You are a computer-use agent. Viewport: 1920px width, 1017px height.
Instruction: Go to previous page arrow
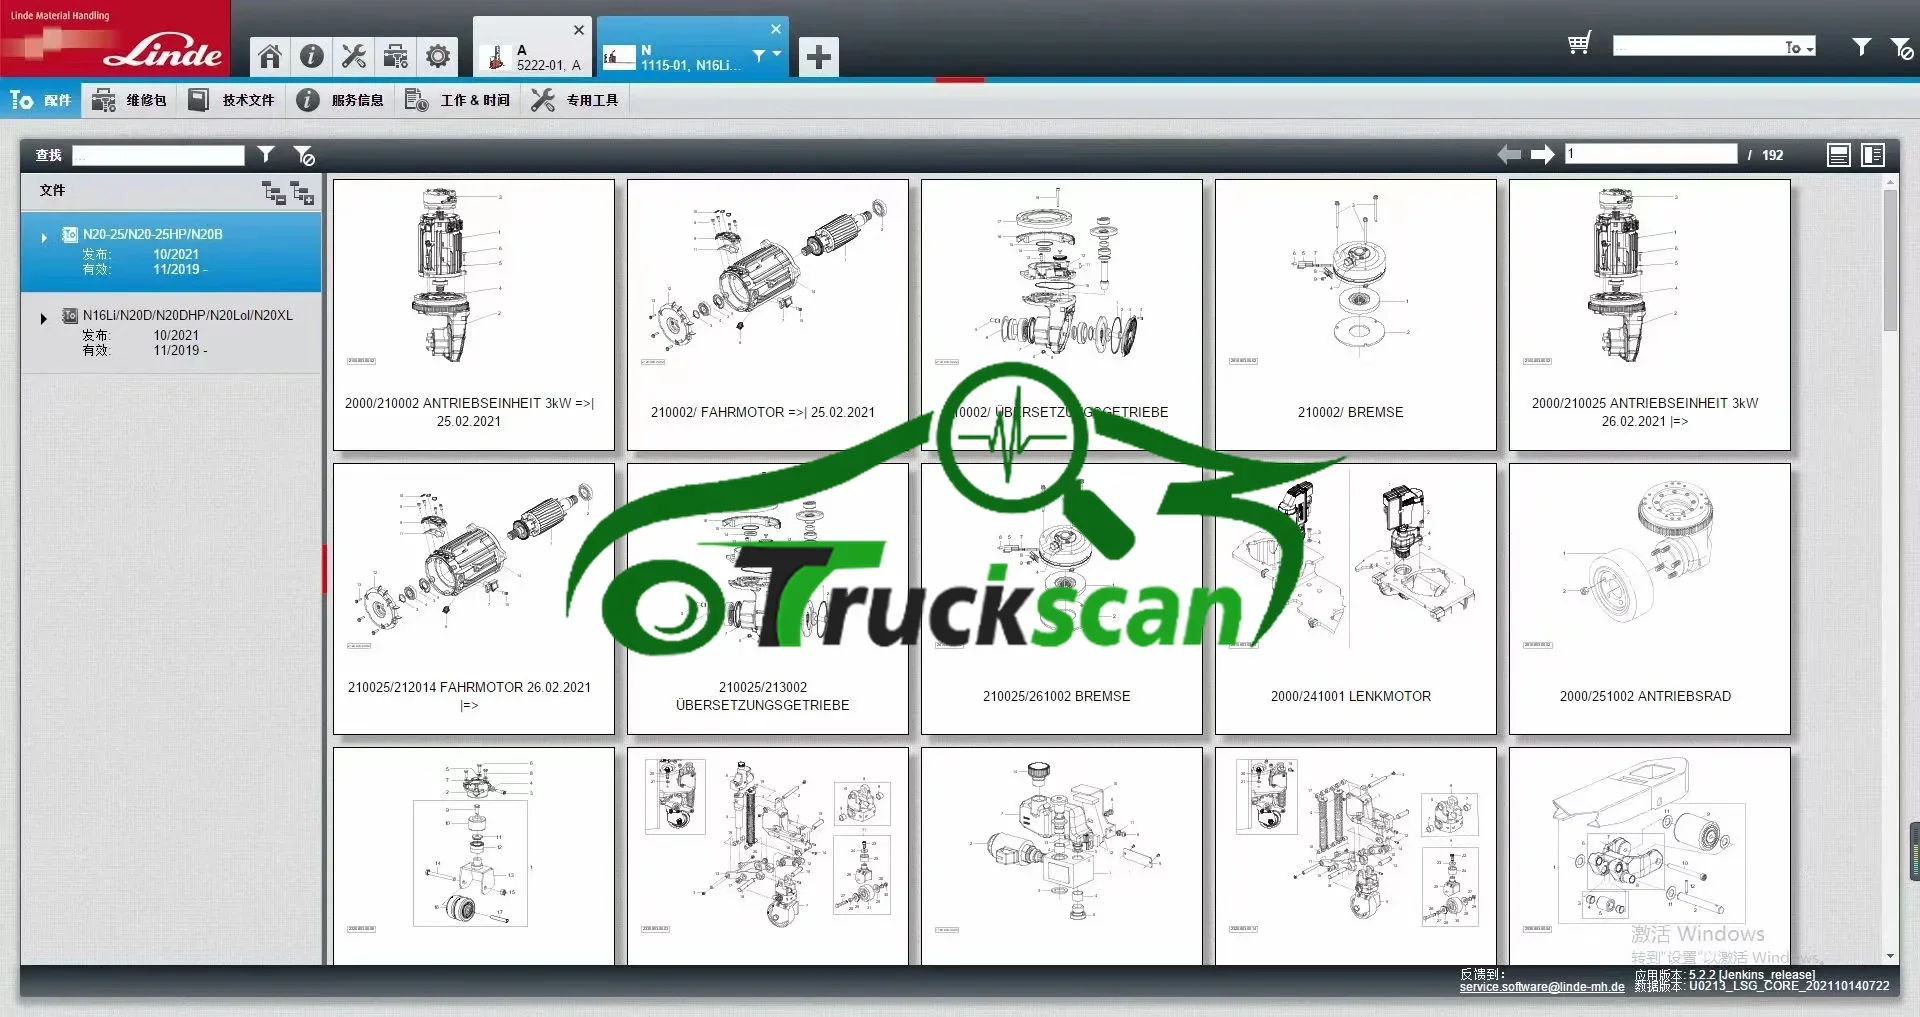click(x=1508, y=155)
